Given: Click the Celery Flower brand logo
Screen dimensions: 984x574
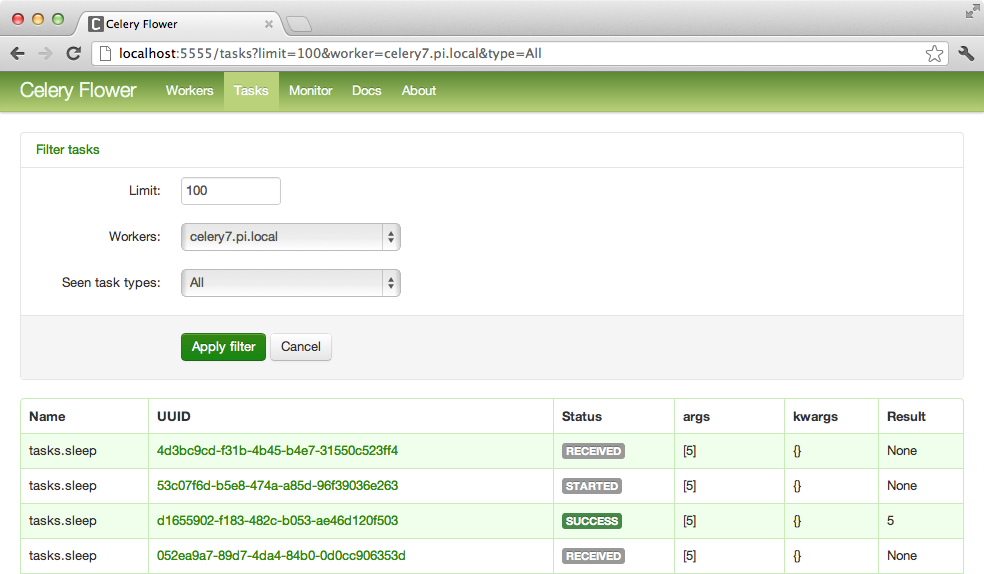Looking at the screenshot, I should [78, 90].
